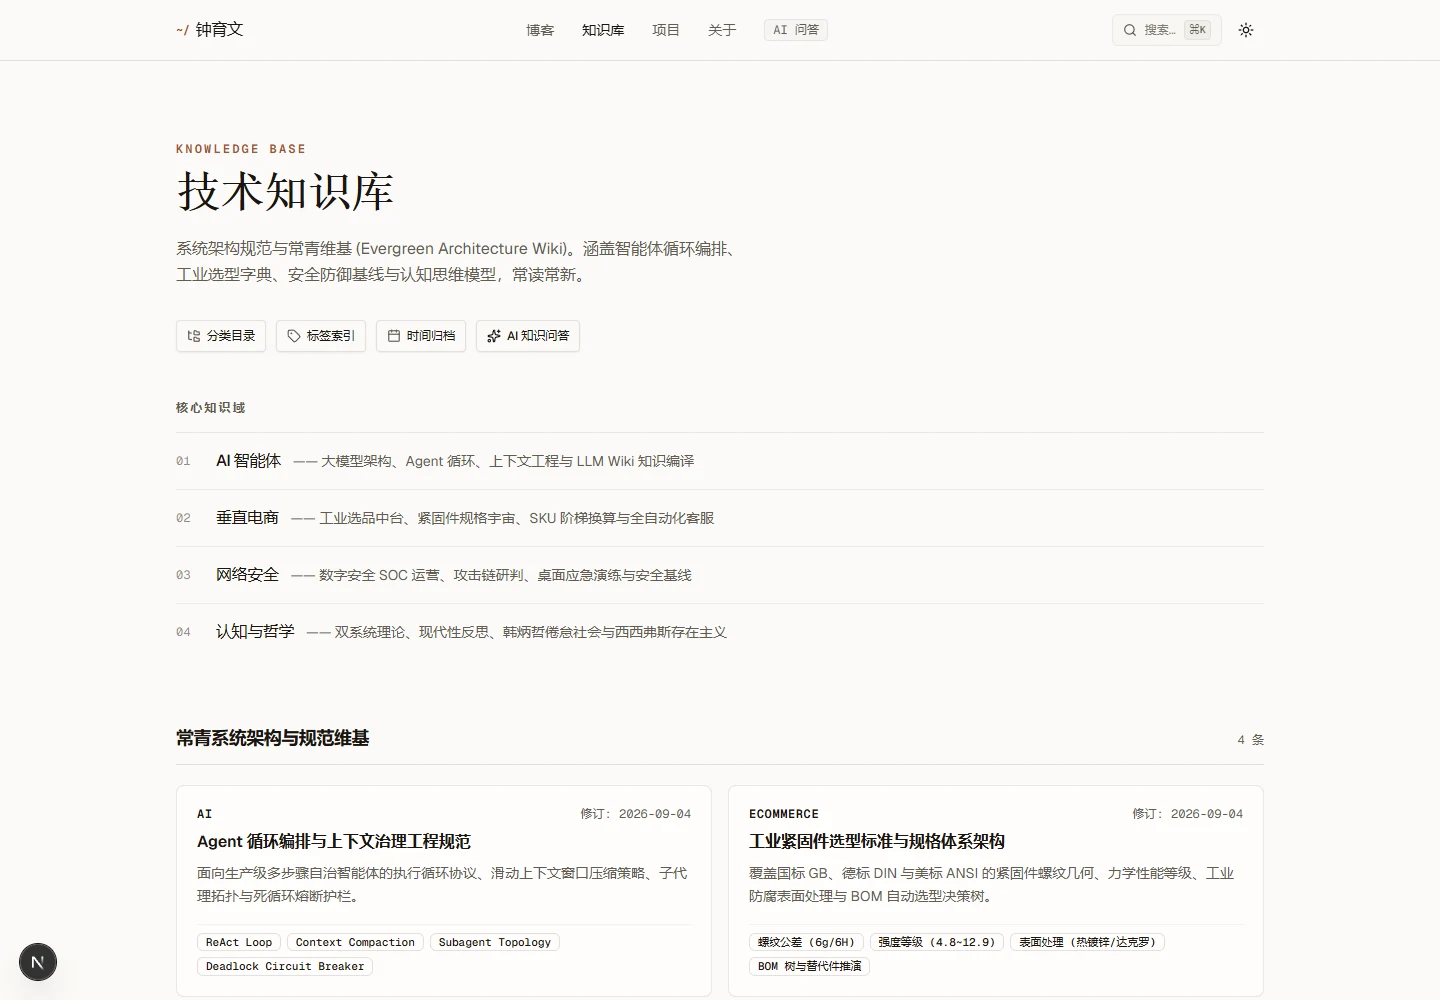
Task: Click the AI category label on first card
Action: click(x=204, y=814)
